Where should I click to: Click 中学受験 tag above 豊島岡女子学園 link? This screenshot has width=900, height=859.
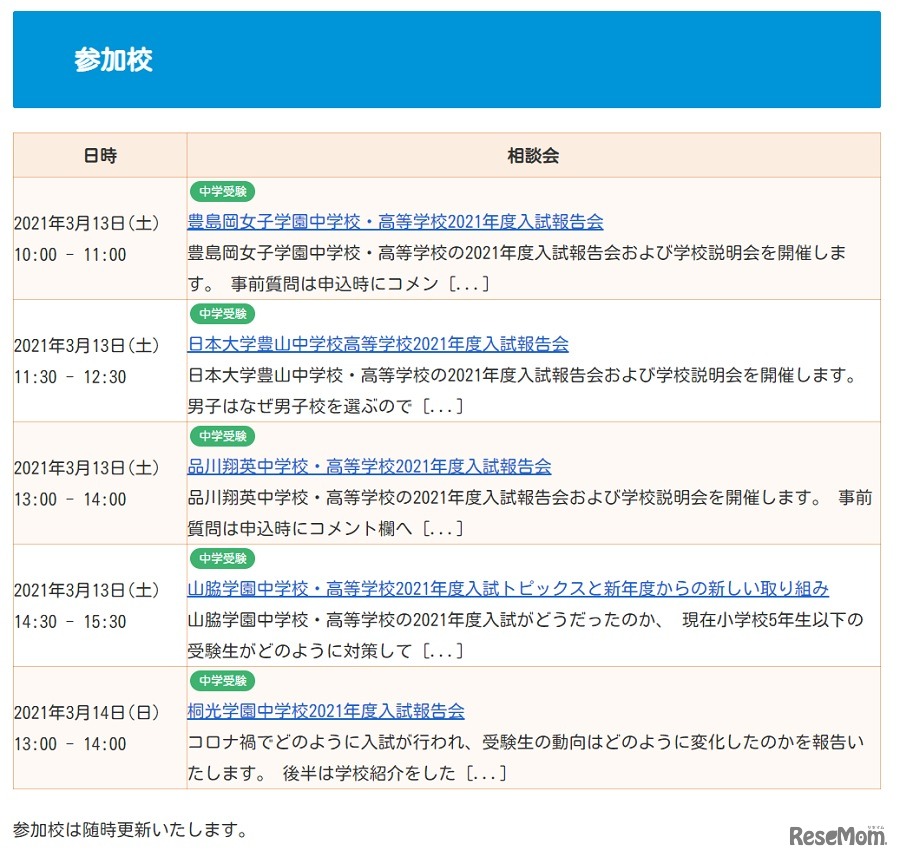(223, 192)
